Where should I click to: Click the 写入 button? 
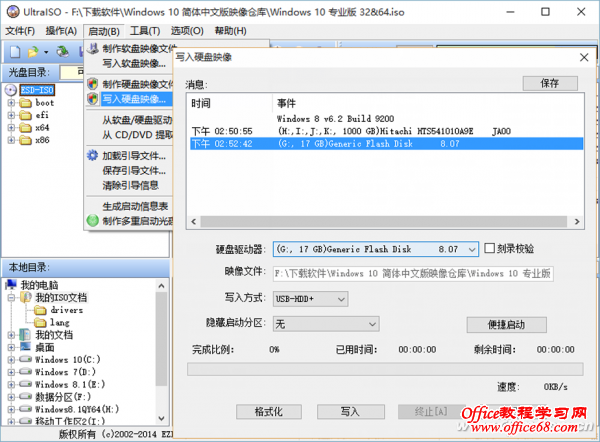coord(351,412)
